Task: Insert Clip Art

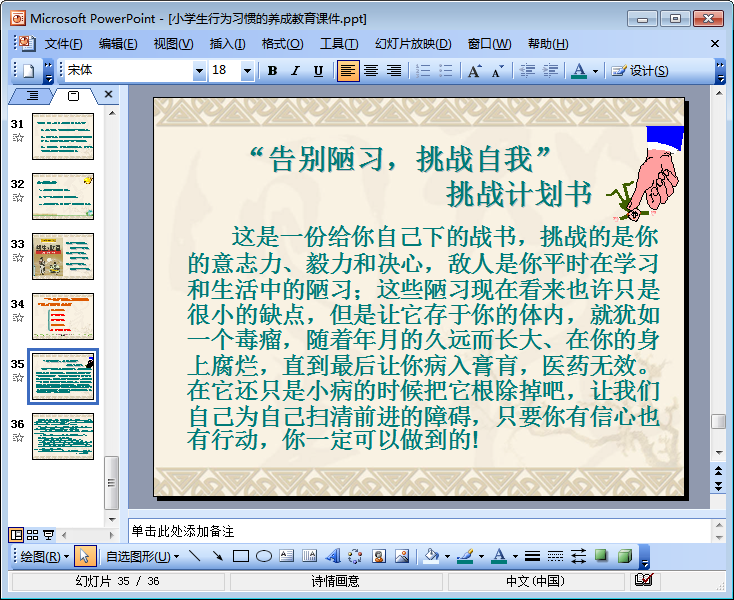Action: 379,556
